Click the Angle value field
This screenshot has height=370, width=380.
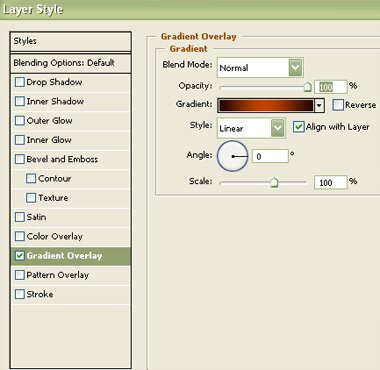tap(270, 156)
